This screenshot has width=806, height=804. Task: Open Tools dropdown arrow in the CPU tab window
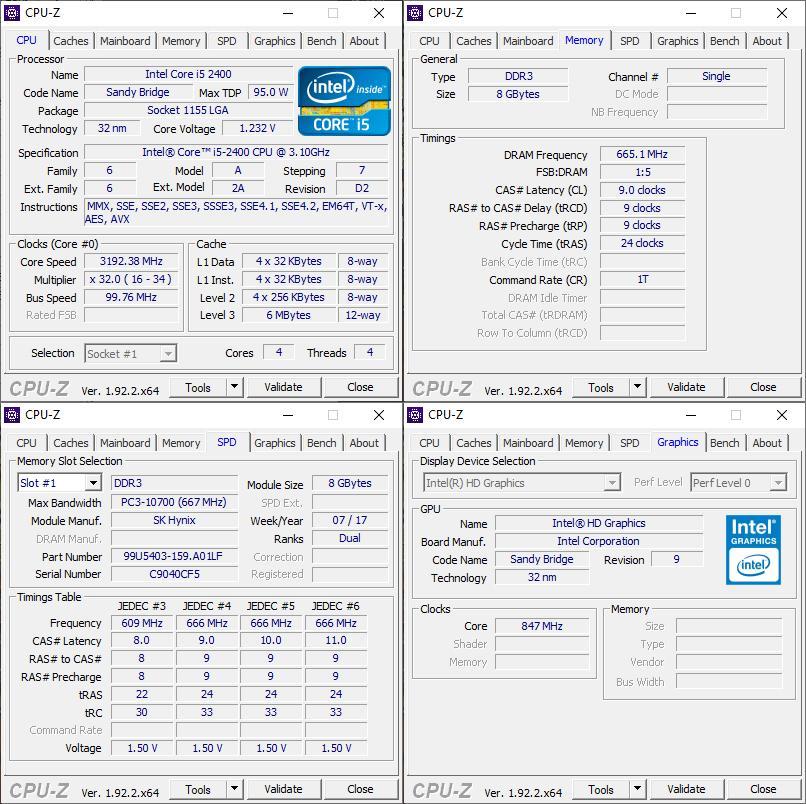point(234,387)
